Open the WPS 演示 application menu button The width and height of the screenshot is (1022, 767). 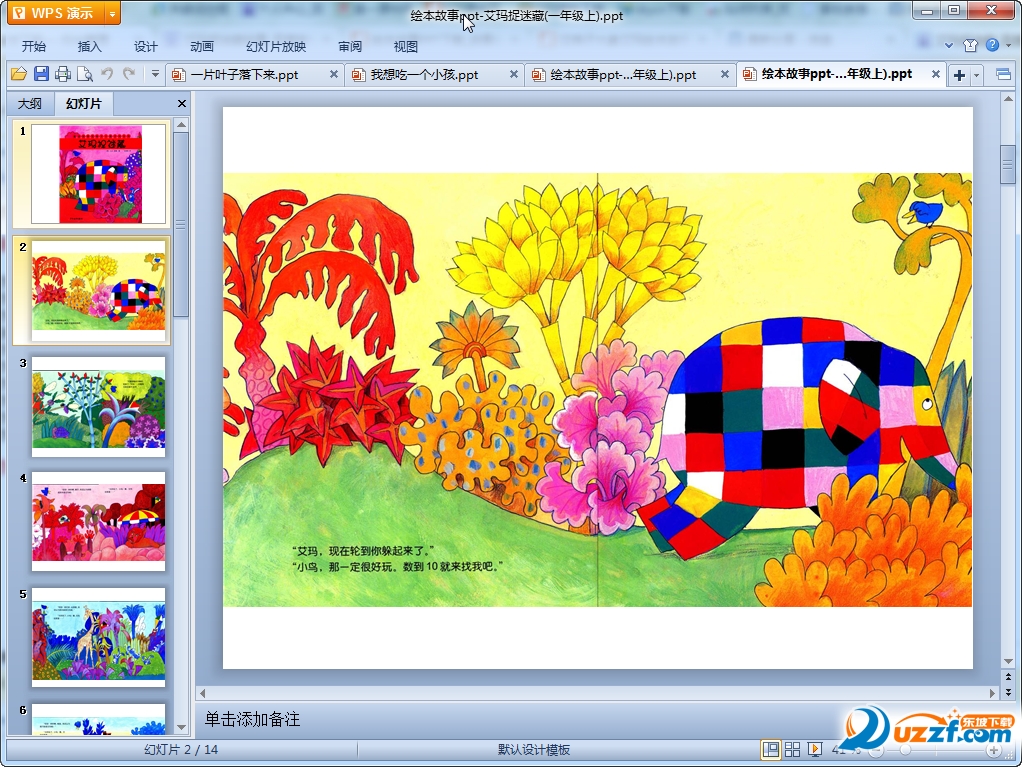[57, 13]
